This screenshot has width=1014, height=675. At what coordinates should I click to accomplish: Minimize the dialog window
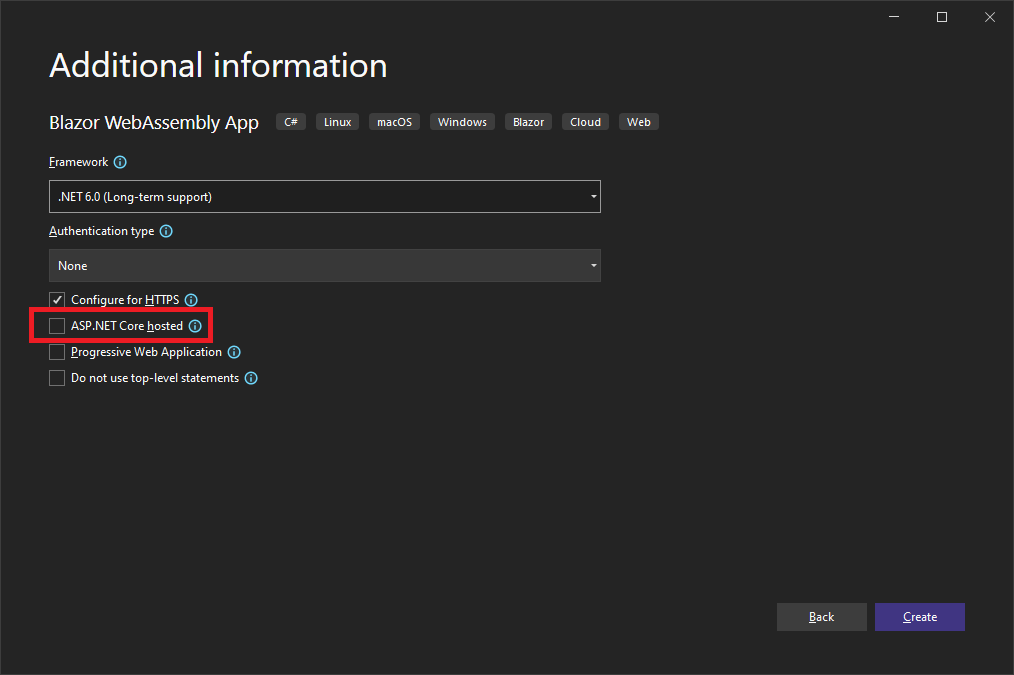tap(894, 17)
